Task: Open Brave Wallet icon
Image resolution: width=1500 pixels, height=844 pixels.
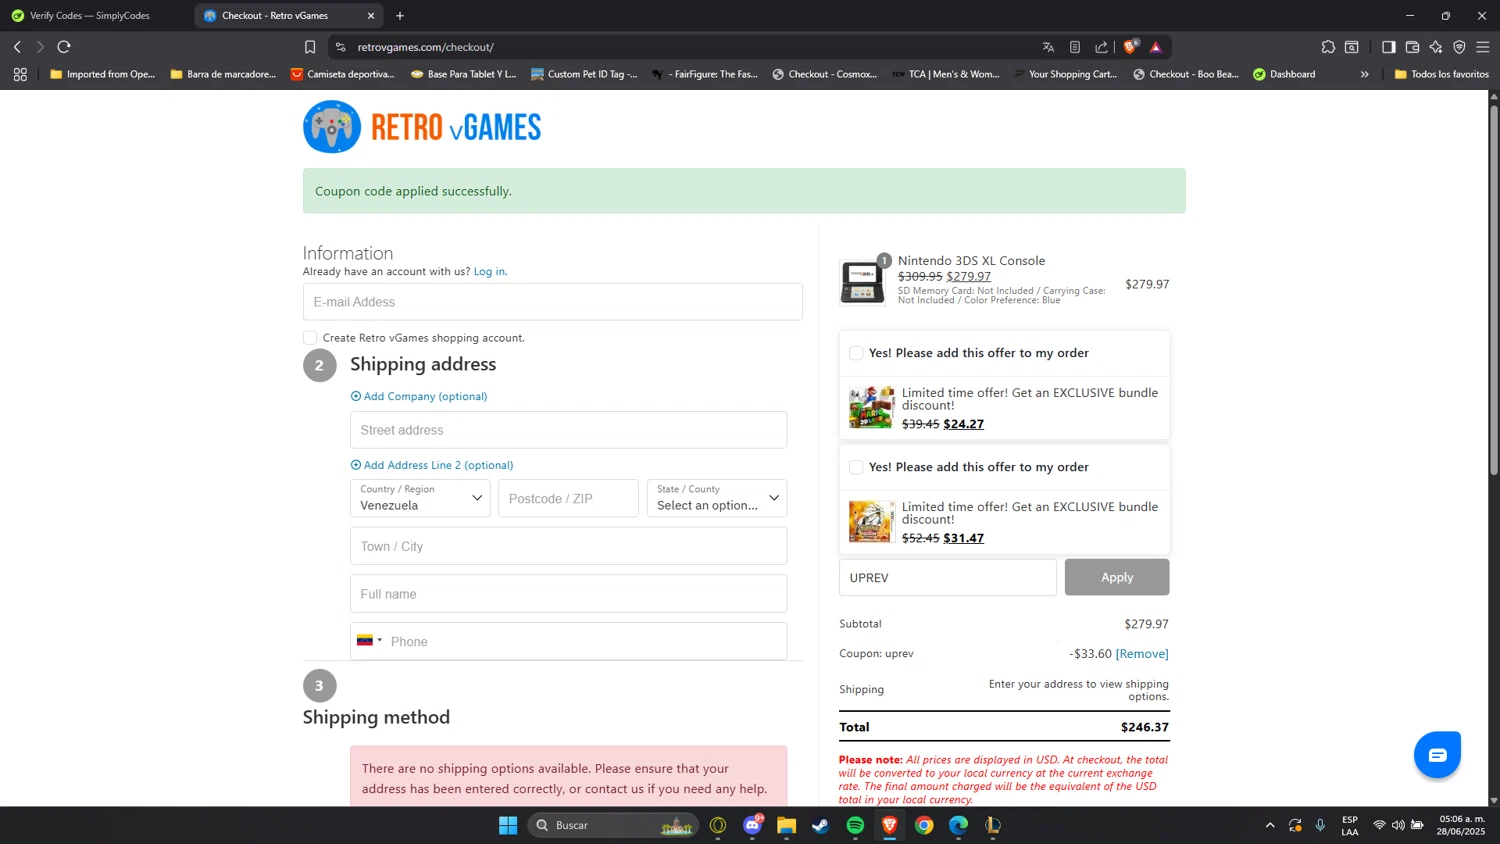Action: [x=1412, y=47]
